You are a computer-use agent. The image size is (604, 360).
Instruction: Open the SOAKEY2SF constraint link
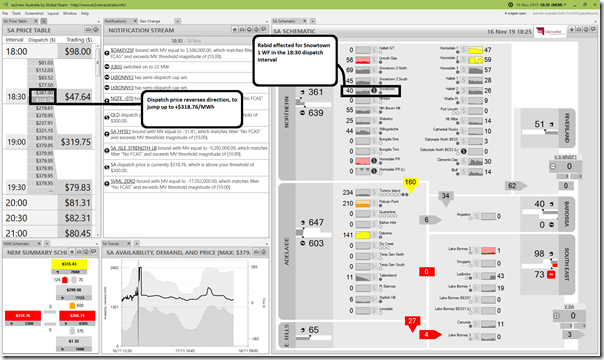click(x=122, y=50)
